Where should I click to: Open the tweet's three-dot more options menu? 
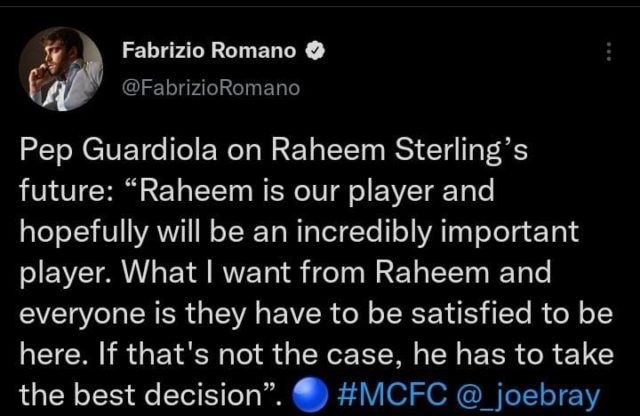(x=609, y=51)
